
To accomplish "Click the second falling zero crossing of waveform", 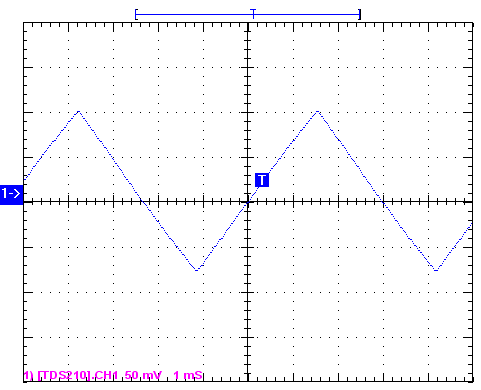I will [383, 202].
